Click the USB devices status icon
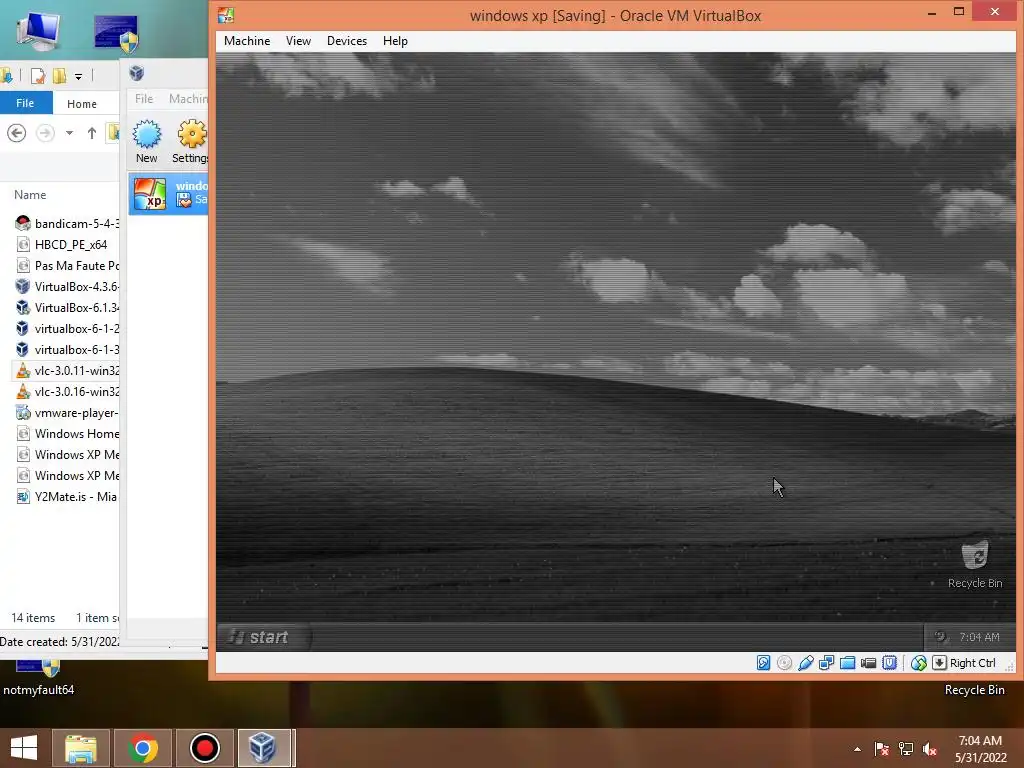The height and width of the screenshot is (768, 1024). coord(805,663)
